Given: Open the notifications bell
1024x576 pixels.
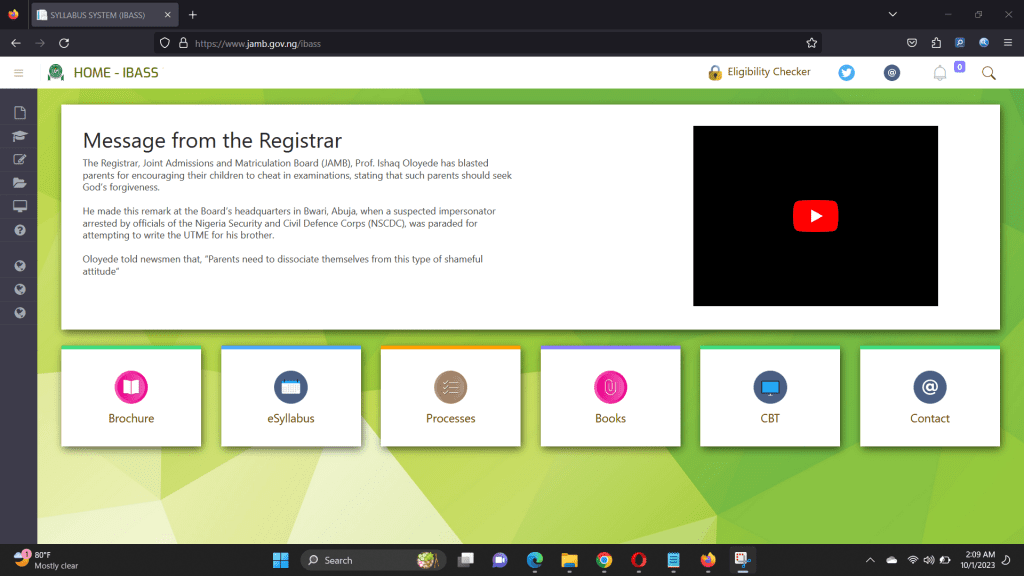Looking at the screenshot, I should click(x=940, y=73).
